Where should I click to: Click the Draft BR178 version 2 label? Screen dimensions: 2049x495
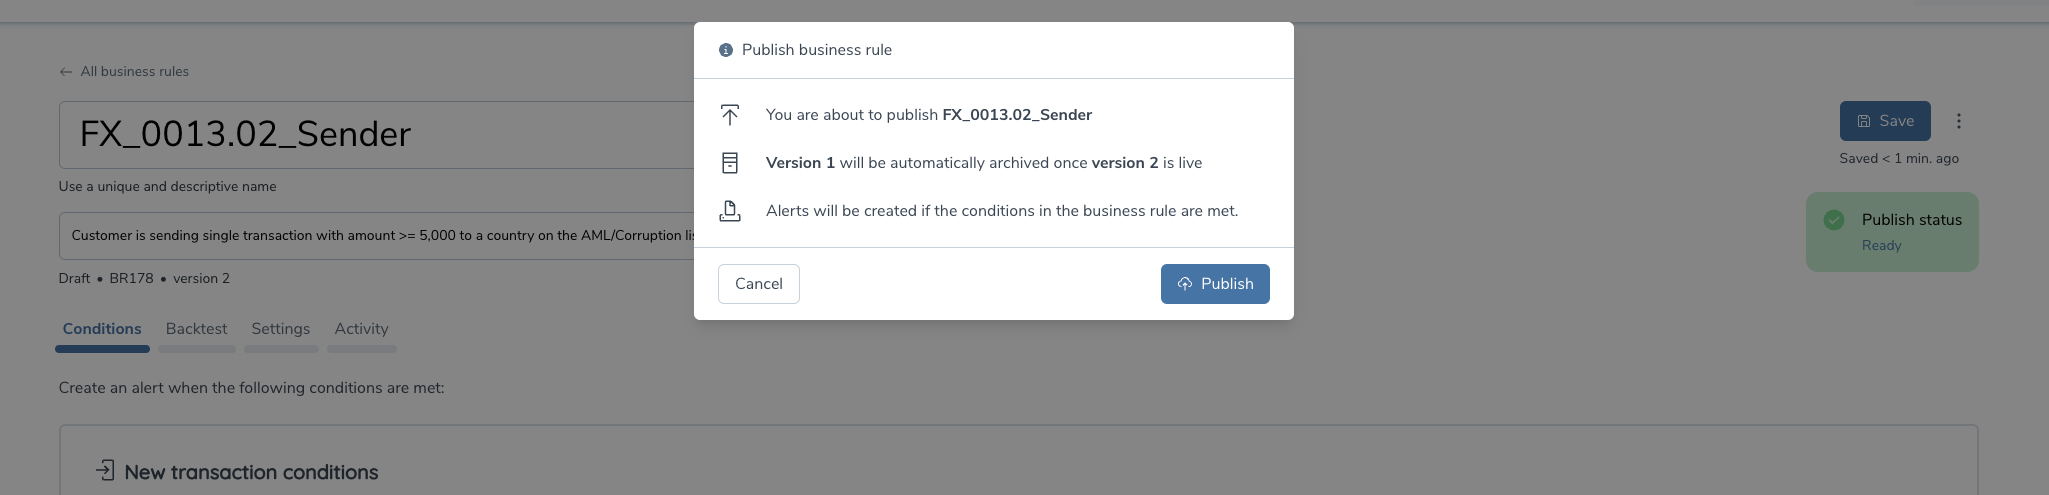click(x=144, y=279)
